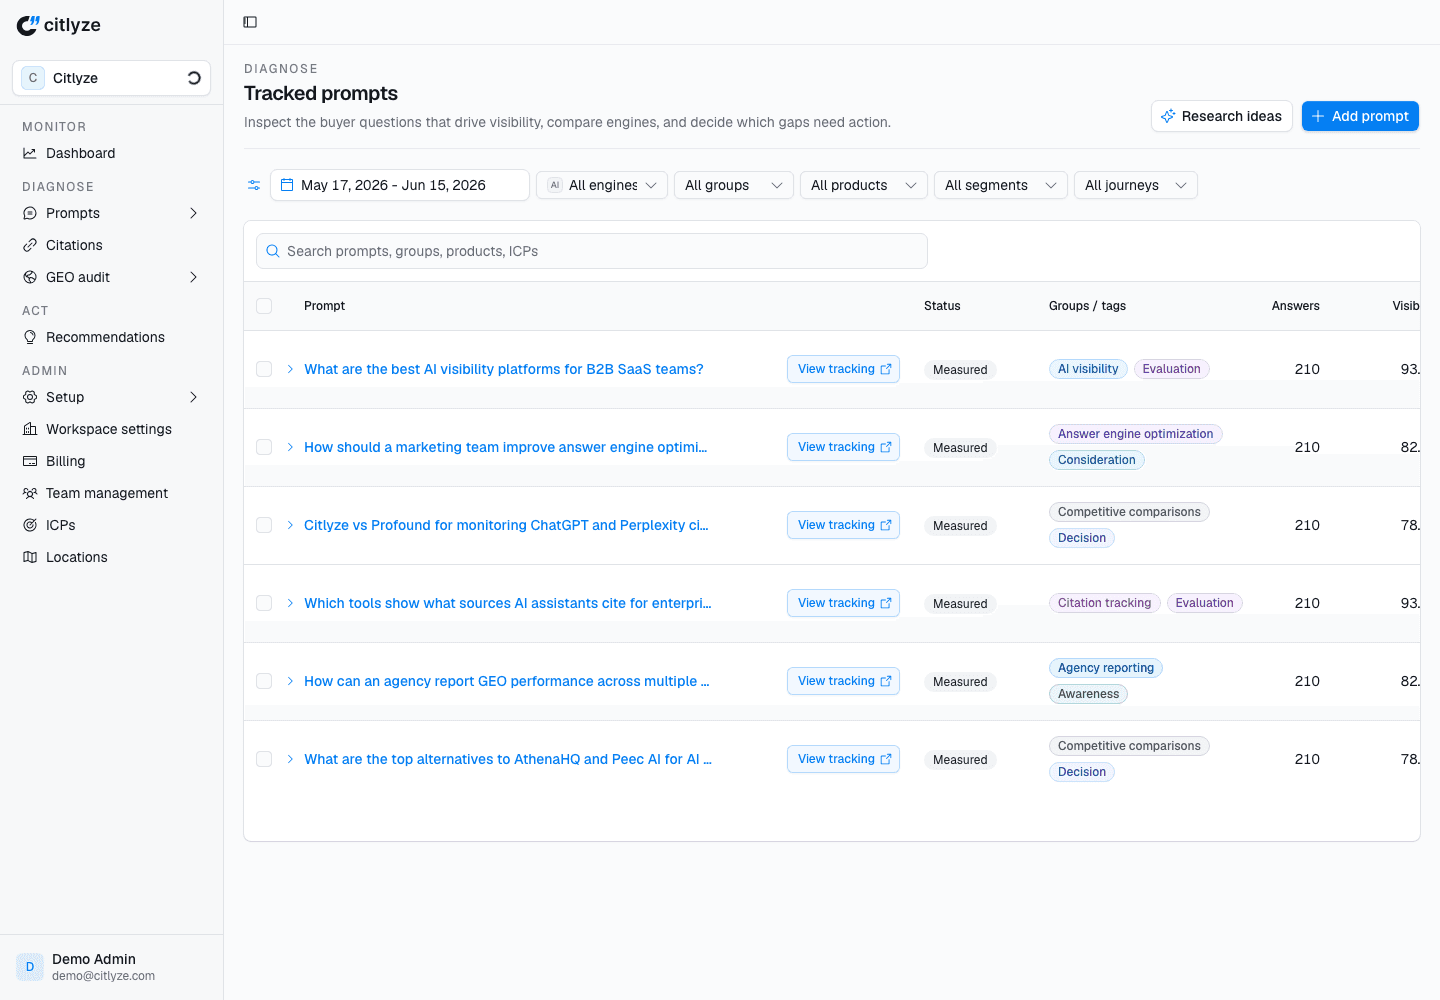
Task: Click the sparkle icon on Research ideas
Action: click(x=1168, y=116)
